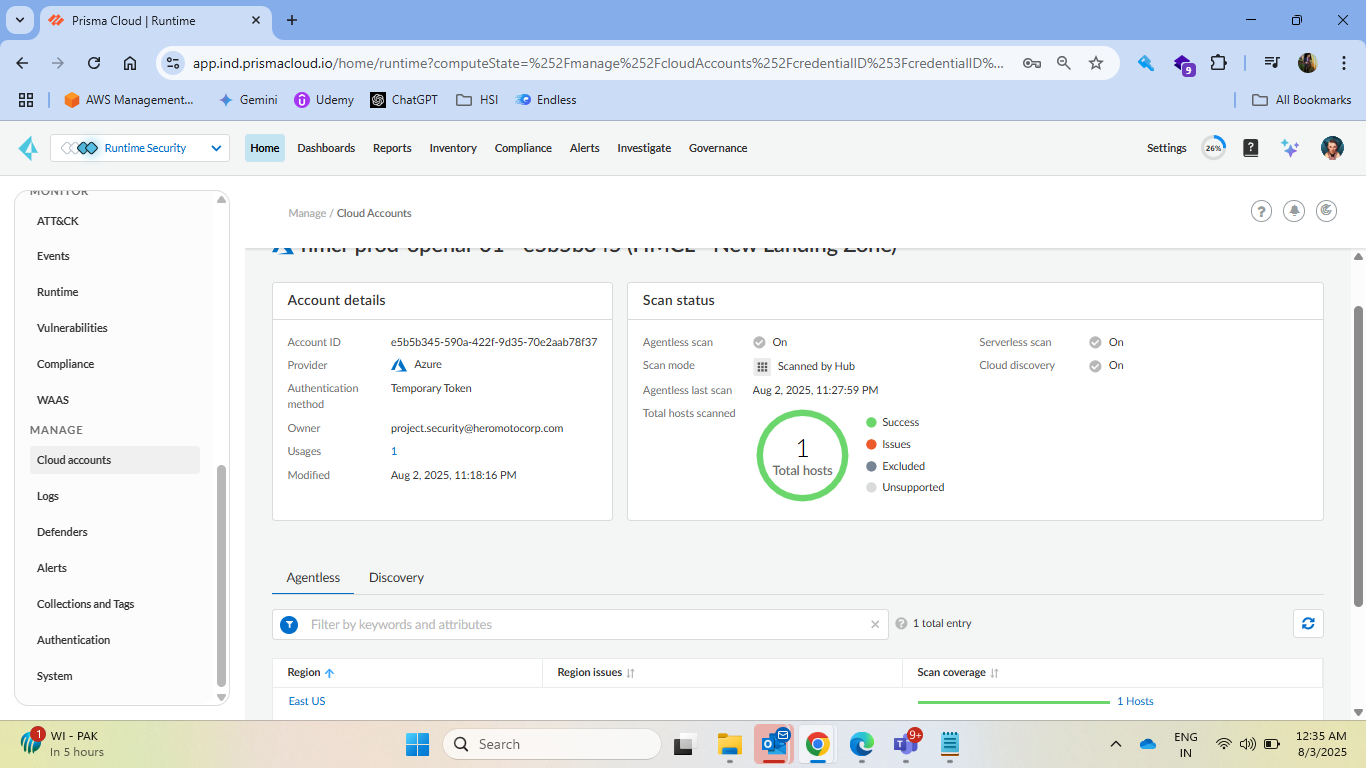Click the filter funnel icon
The height and width of the screenshot is (768, 1366).
[x=289, y=625]
